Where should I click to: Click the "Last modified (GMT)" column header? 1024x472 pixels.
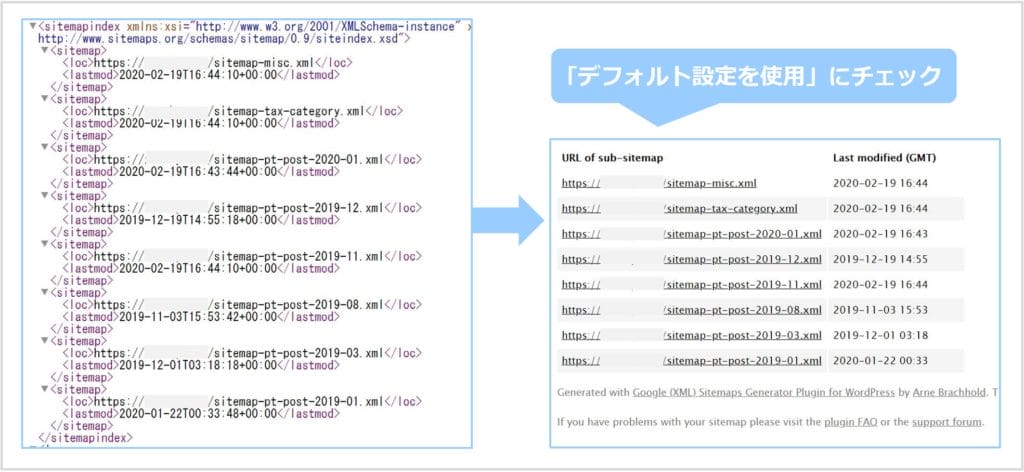click(x=884, y=158)
